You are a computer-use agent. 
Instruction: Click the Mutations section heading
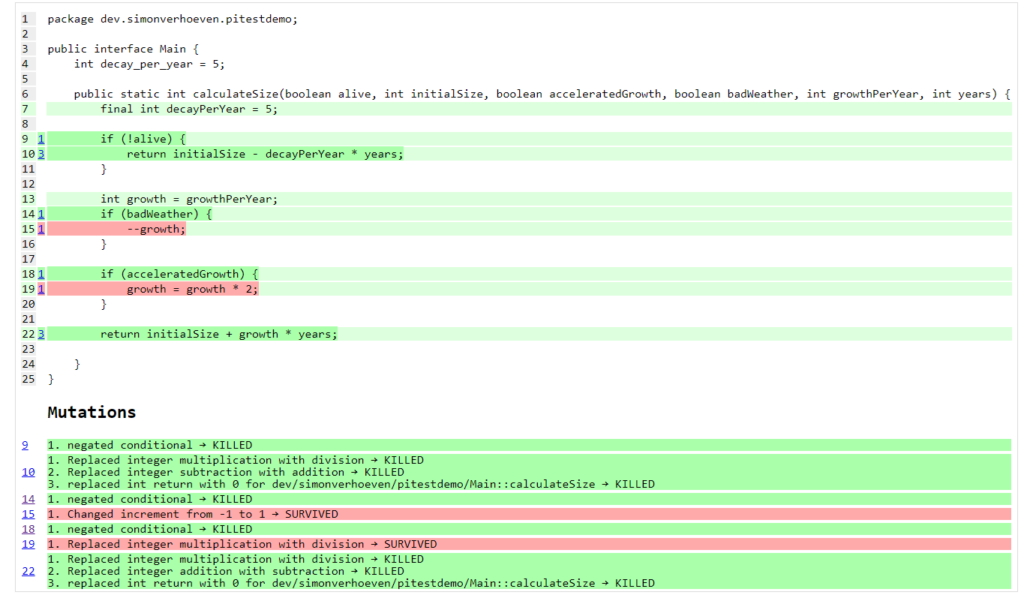91,411
